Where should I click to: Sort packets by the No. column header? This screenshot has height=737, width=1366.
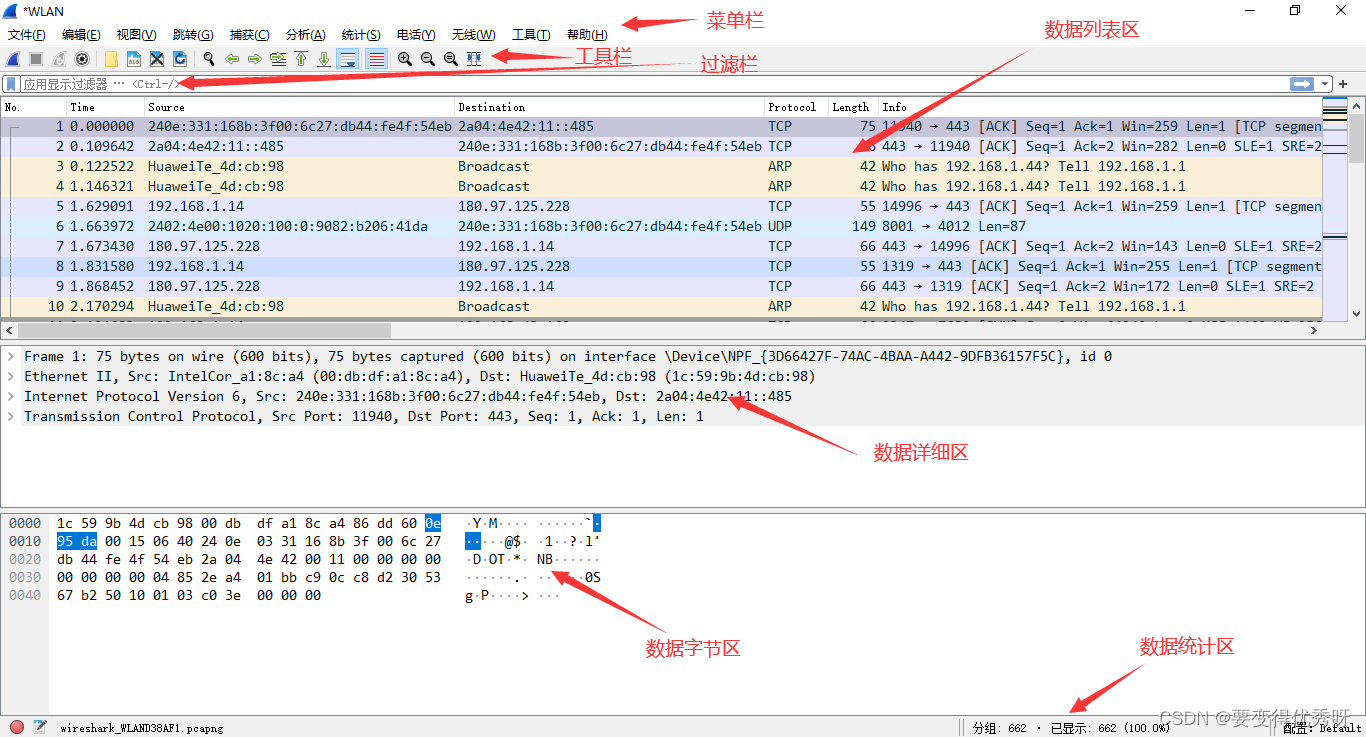[34, 107]
